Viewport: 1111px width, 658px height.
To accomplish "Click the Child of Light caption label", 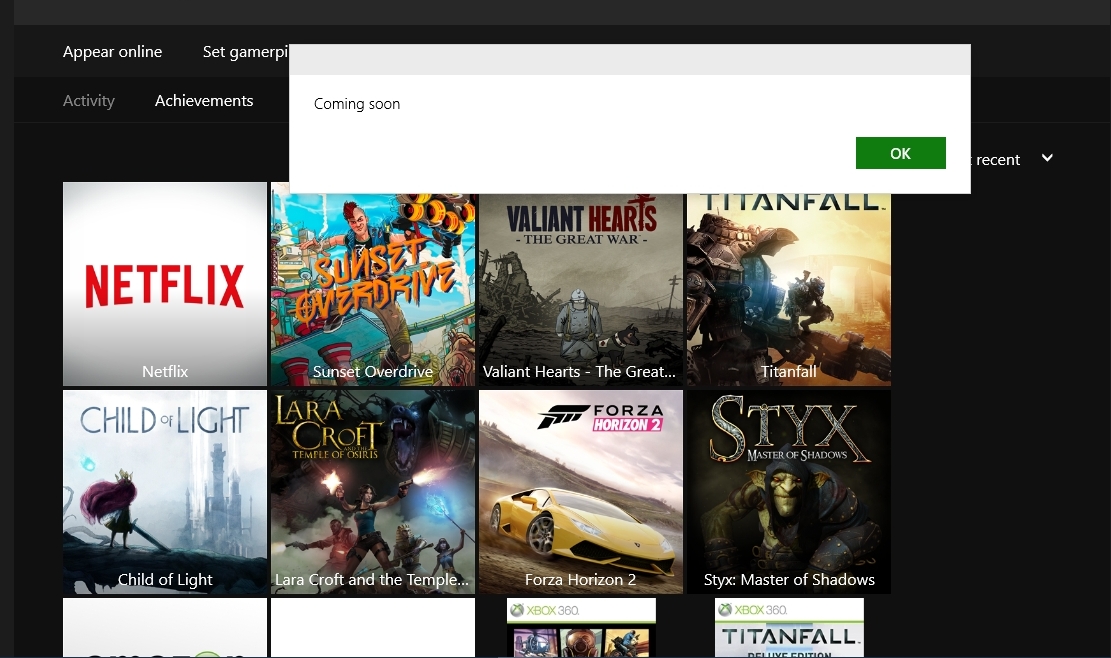I will (x=165, y=579).
